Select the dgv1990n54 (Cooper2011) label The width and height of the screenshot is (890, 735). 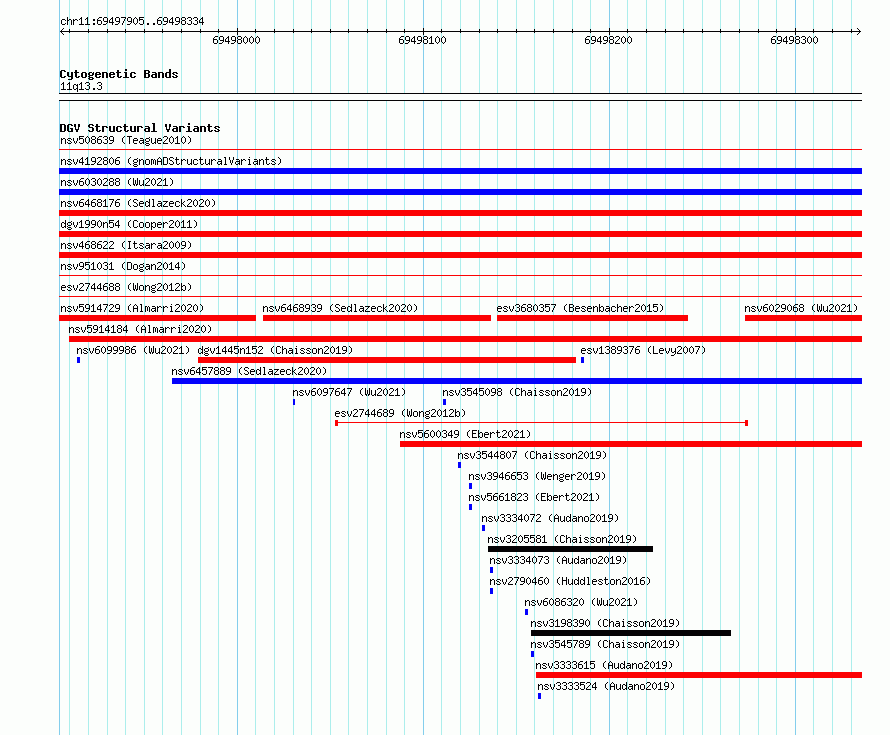click(129, 224)
